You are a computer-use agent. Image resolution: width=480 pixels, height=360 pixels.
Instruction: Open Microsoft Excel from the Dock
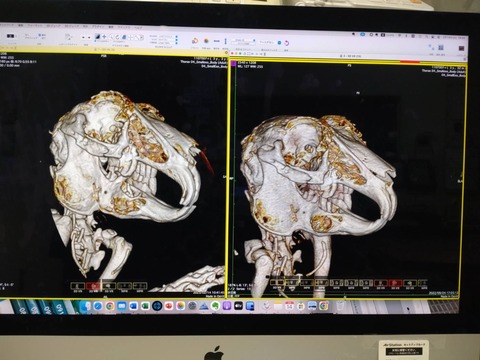point(145,306)
